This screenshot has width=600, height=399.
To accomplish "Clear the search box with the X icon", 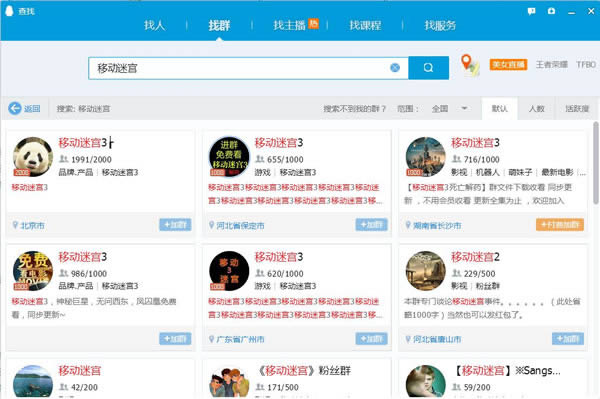I will point(395,68).
